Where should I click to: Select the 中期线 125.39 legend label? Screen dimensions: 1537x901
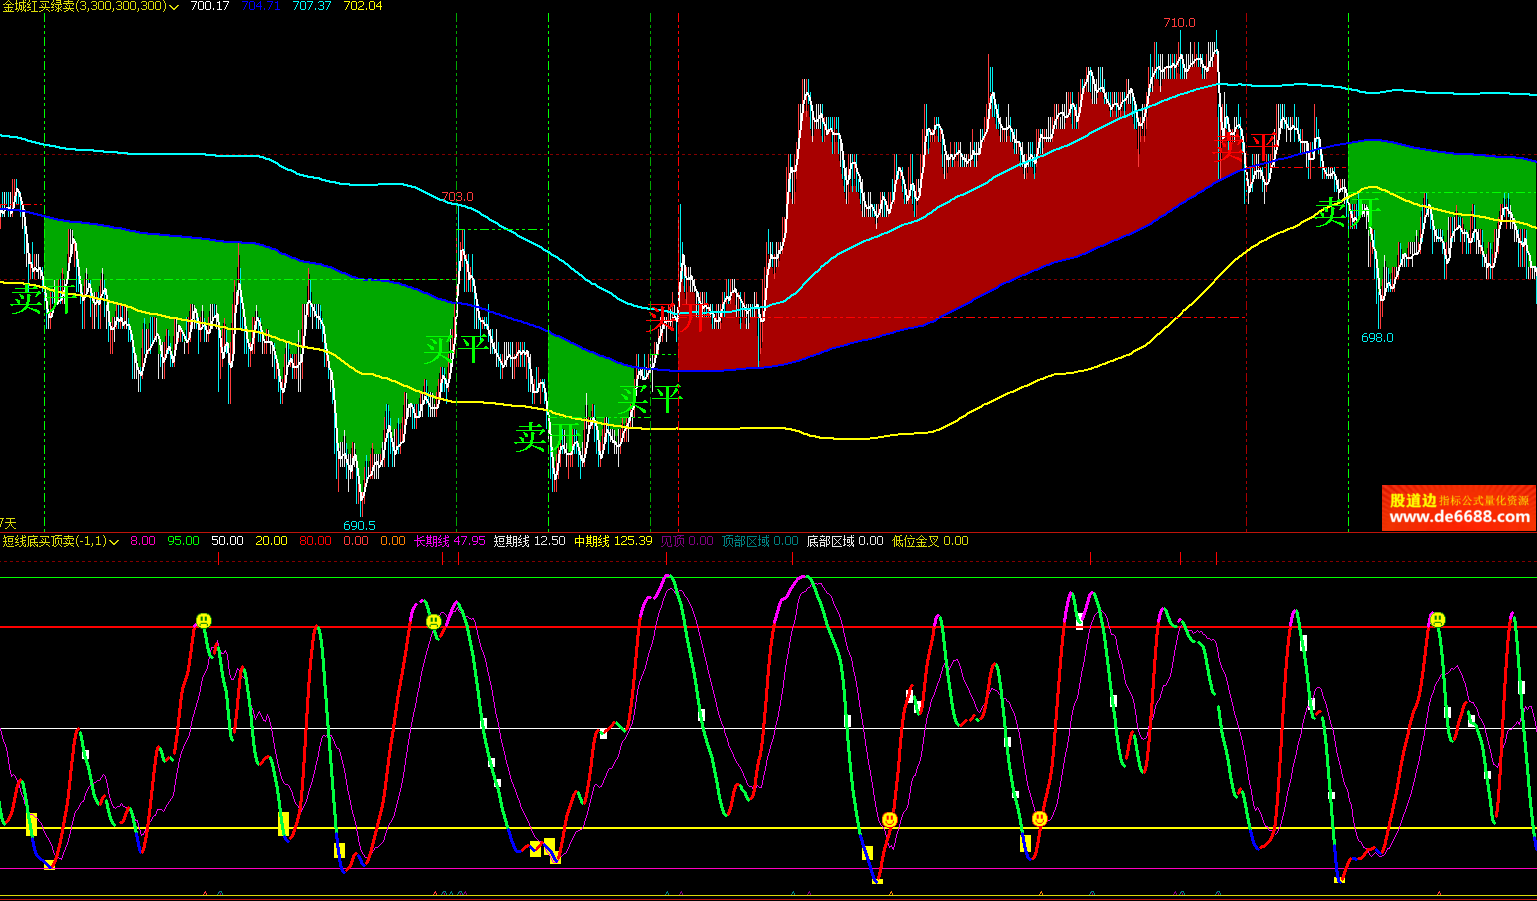coord(612,541)
